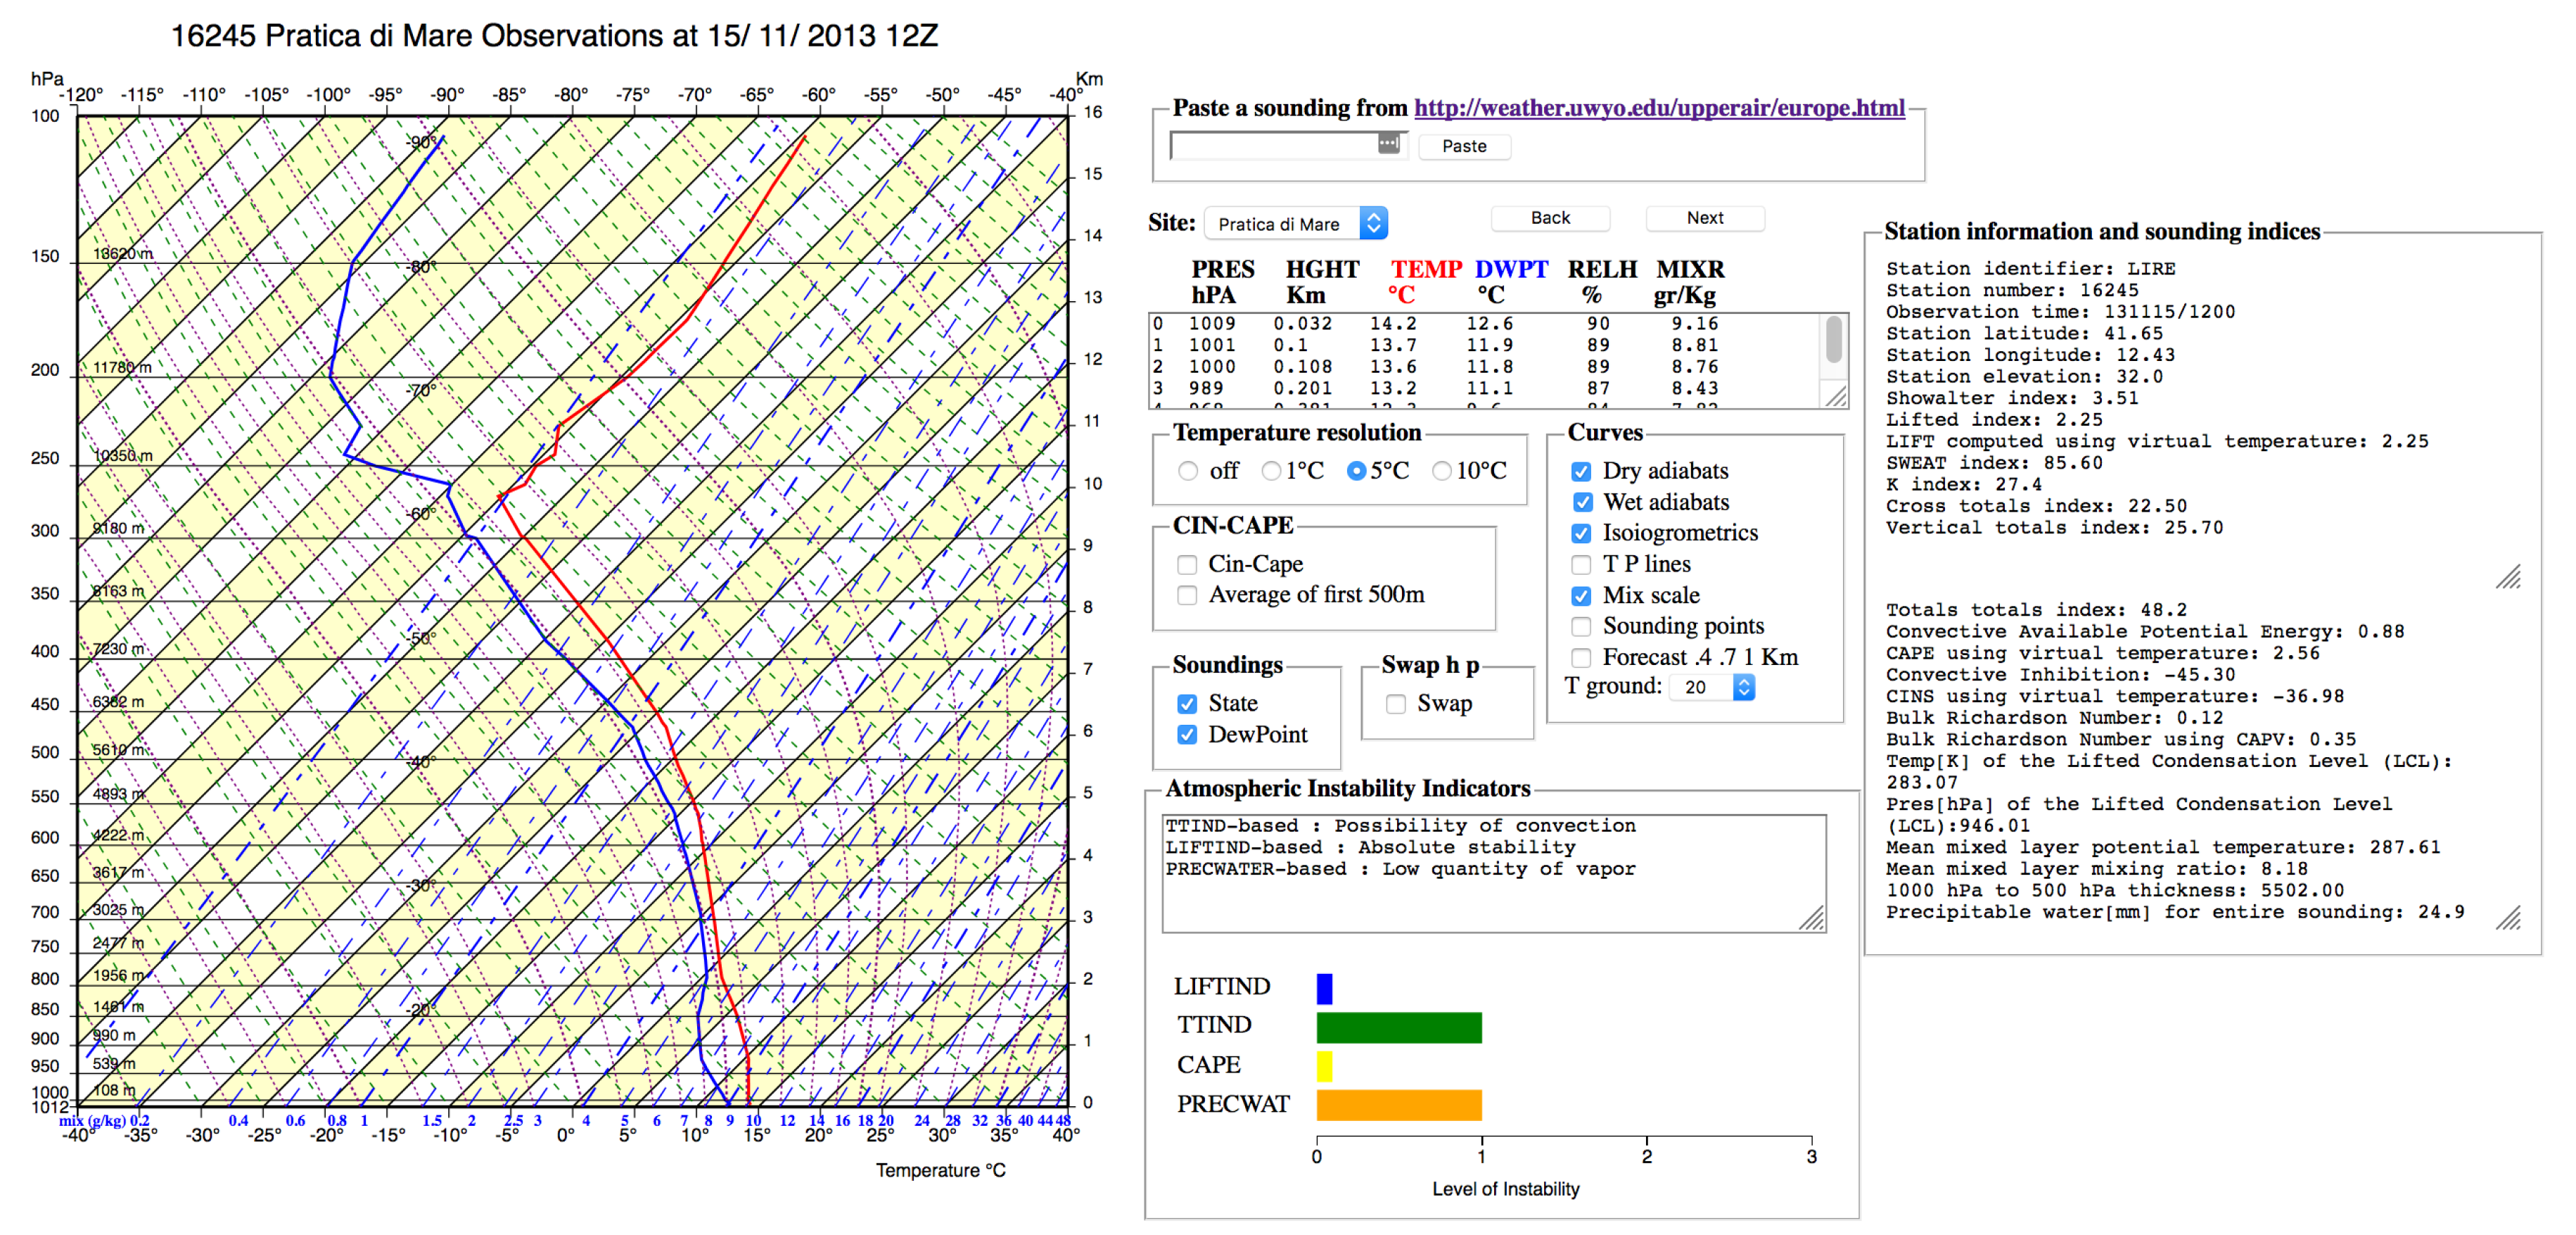The image size is (2576, 1235).
Task: Click the Next button
Action: coord(1705,218)
